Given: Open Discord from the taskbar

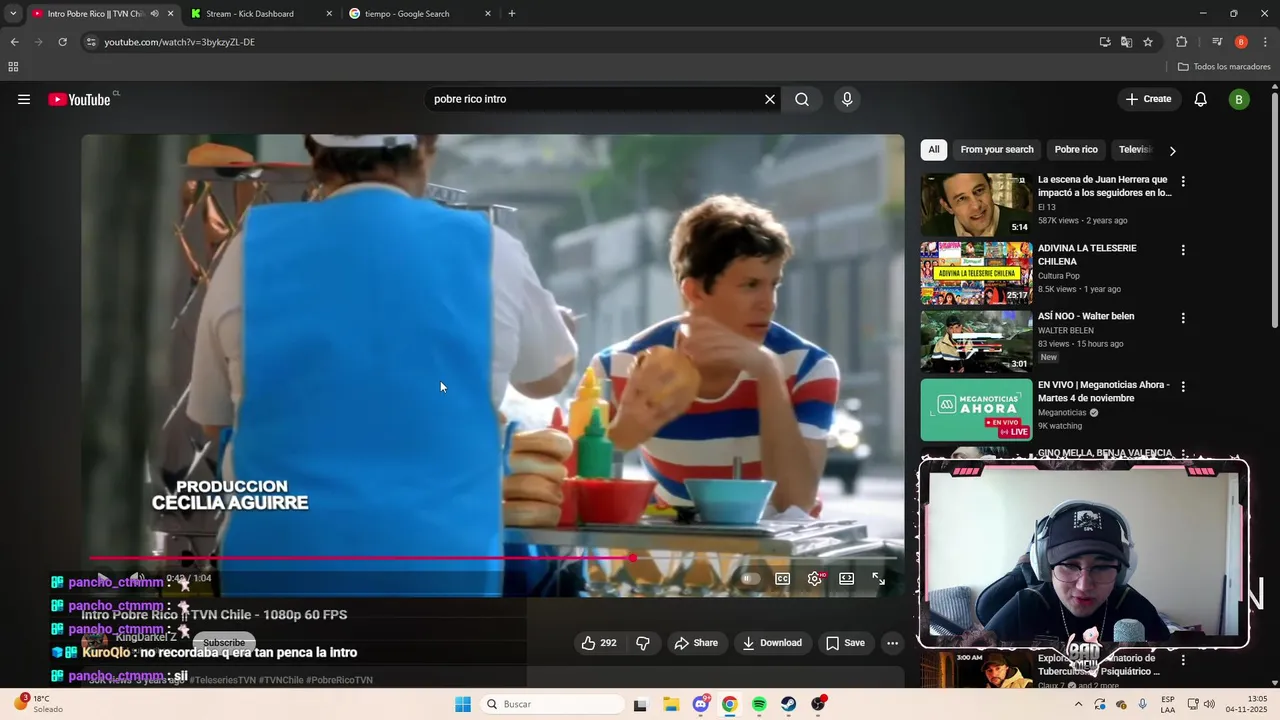Looking at the screenshot, I should click(700, 704).
